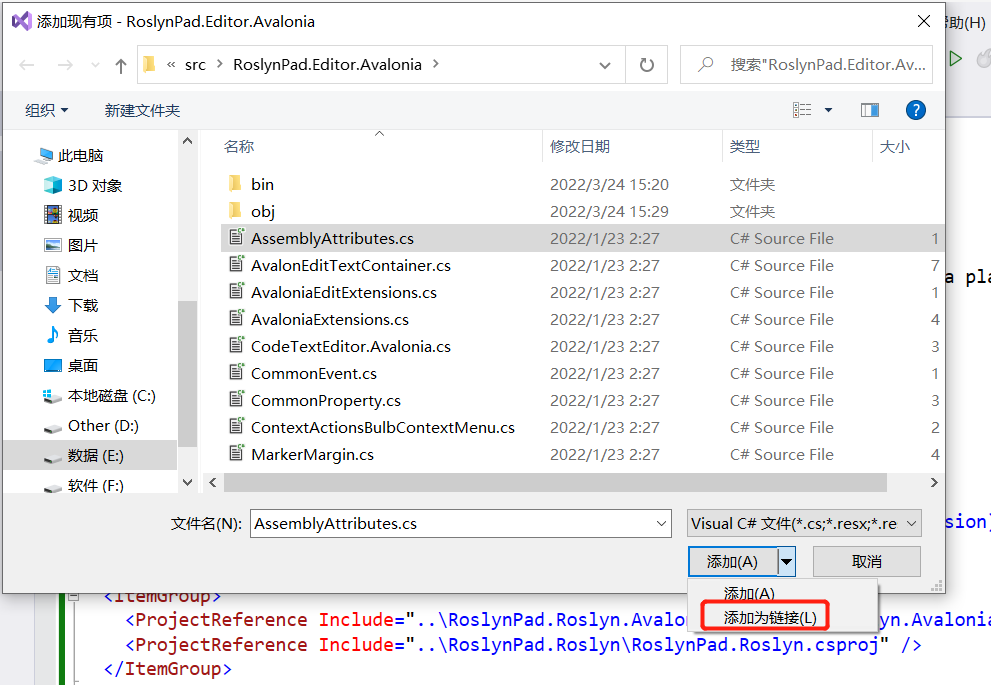The image size is (991, 685).
Task: Open recent locations dropdown chevron
Action: pyautogui.click(x=95, y=65)
